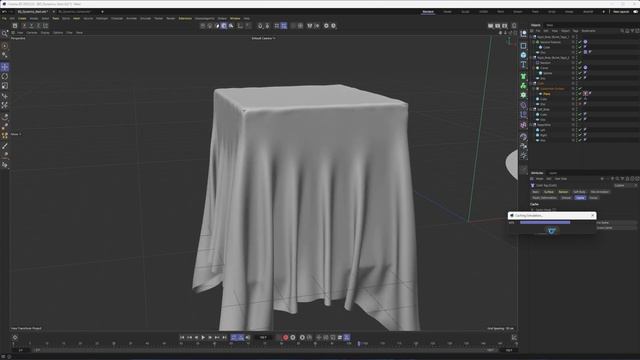640x360 pixels.
Task: Click the Play Forwards button
Action: tap(203, 338)
